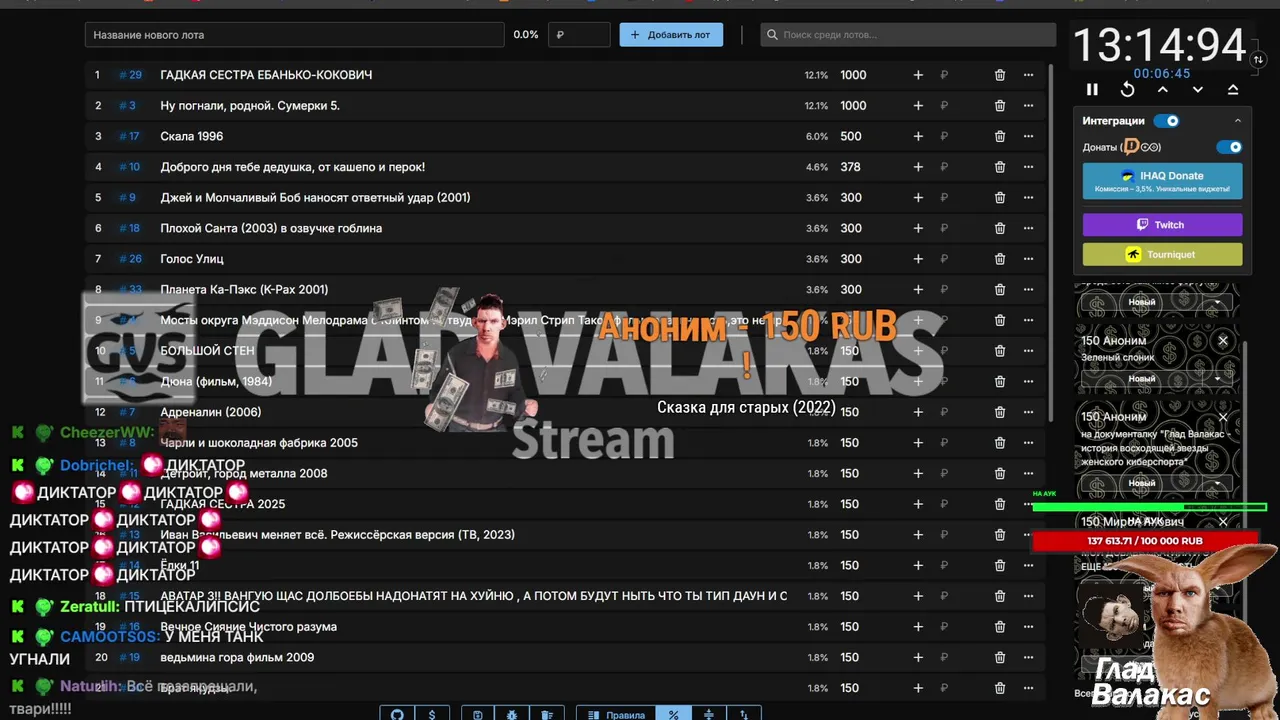The width and height of the screenshot is (1280, 720).
Task: Add amount to Доброго дня тебе дедушка lot
Action: pyautogui.click(x=918, y=167)
